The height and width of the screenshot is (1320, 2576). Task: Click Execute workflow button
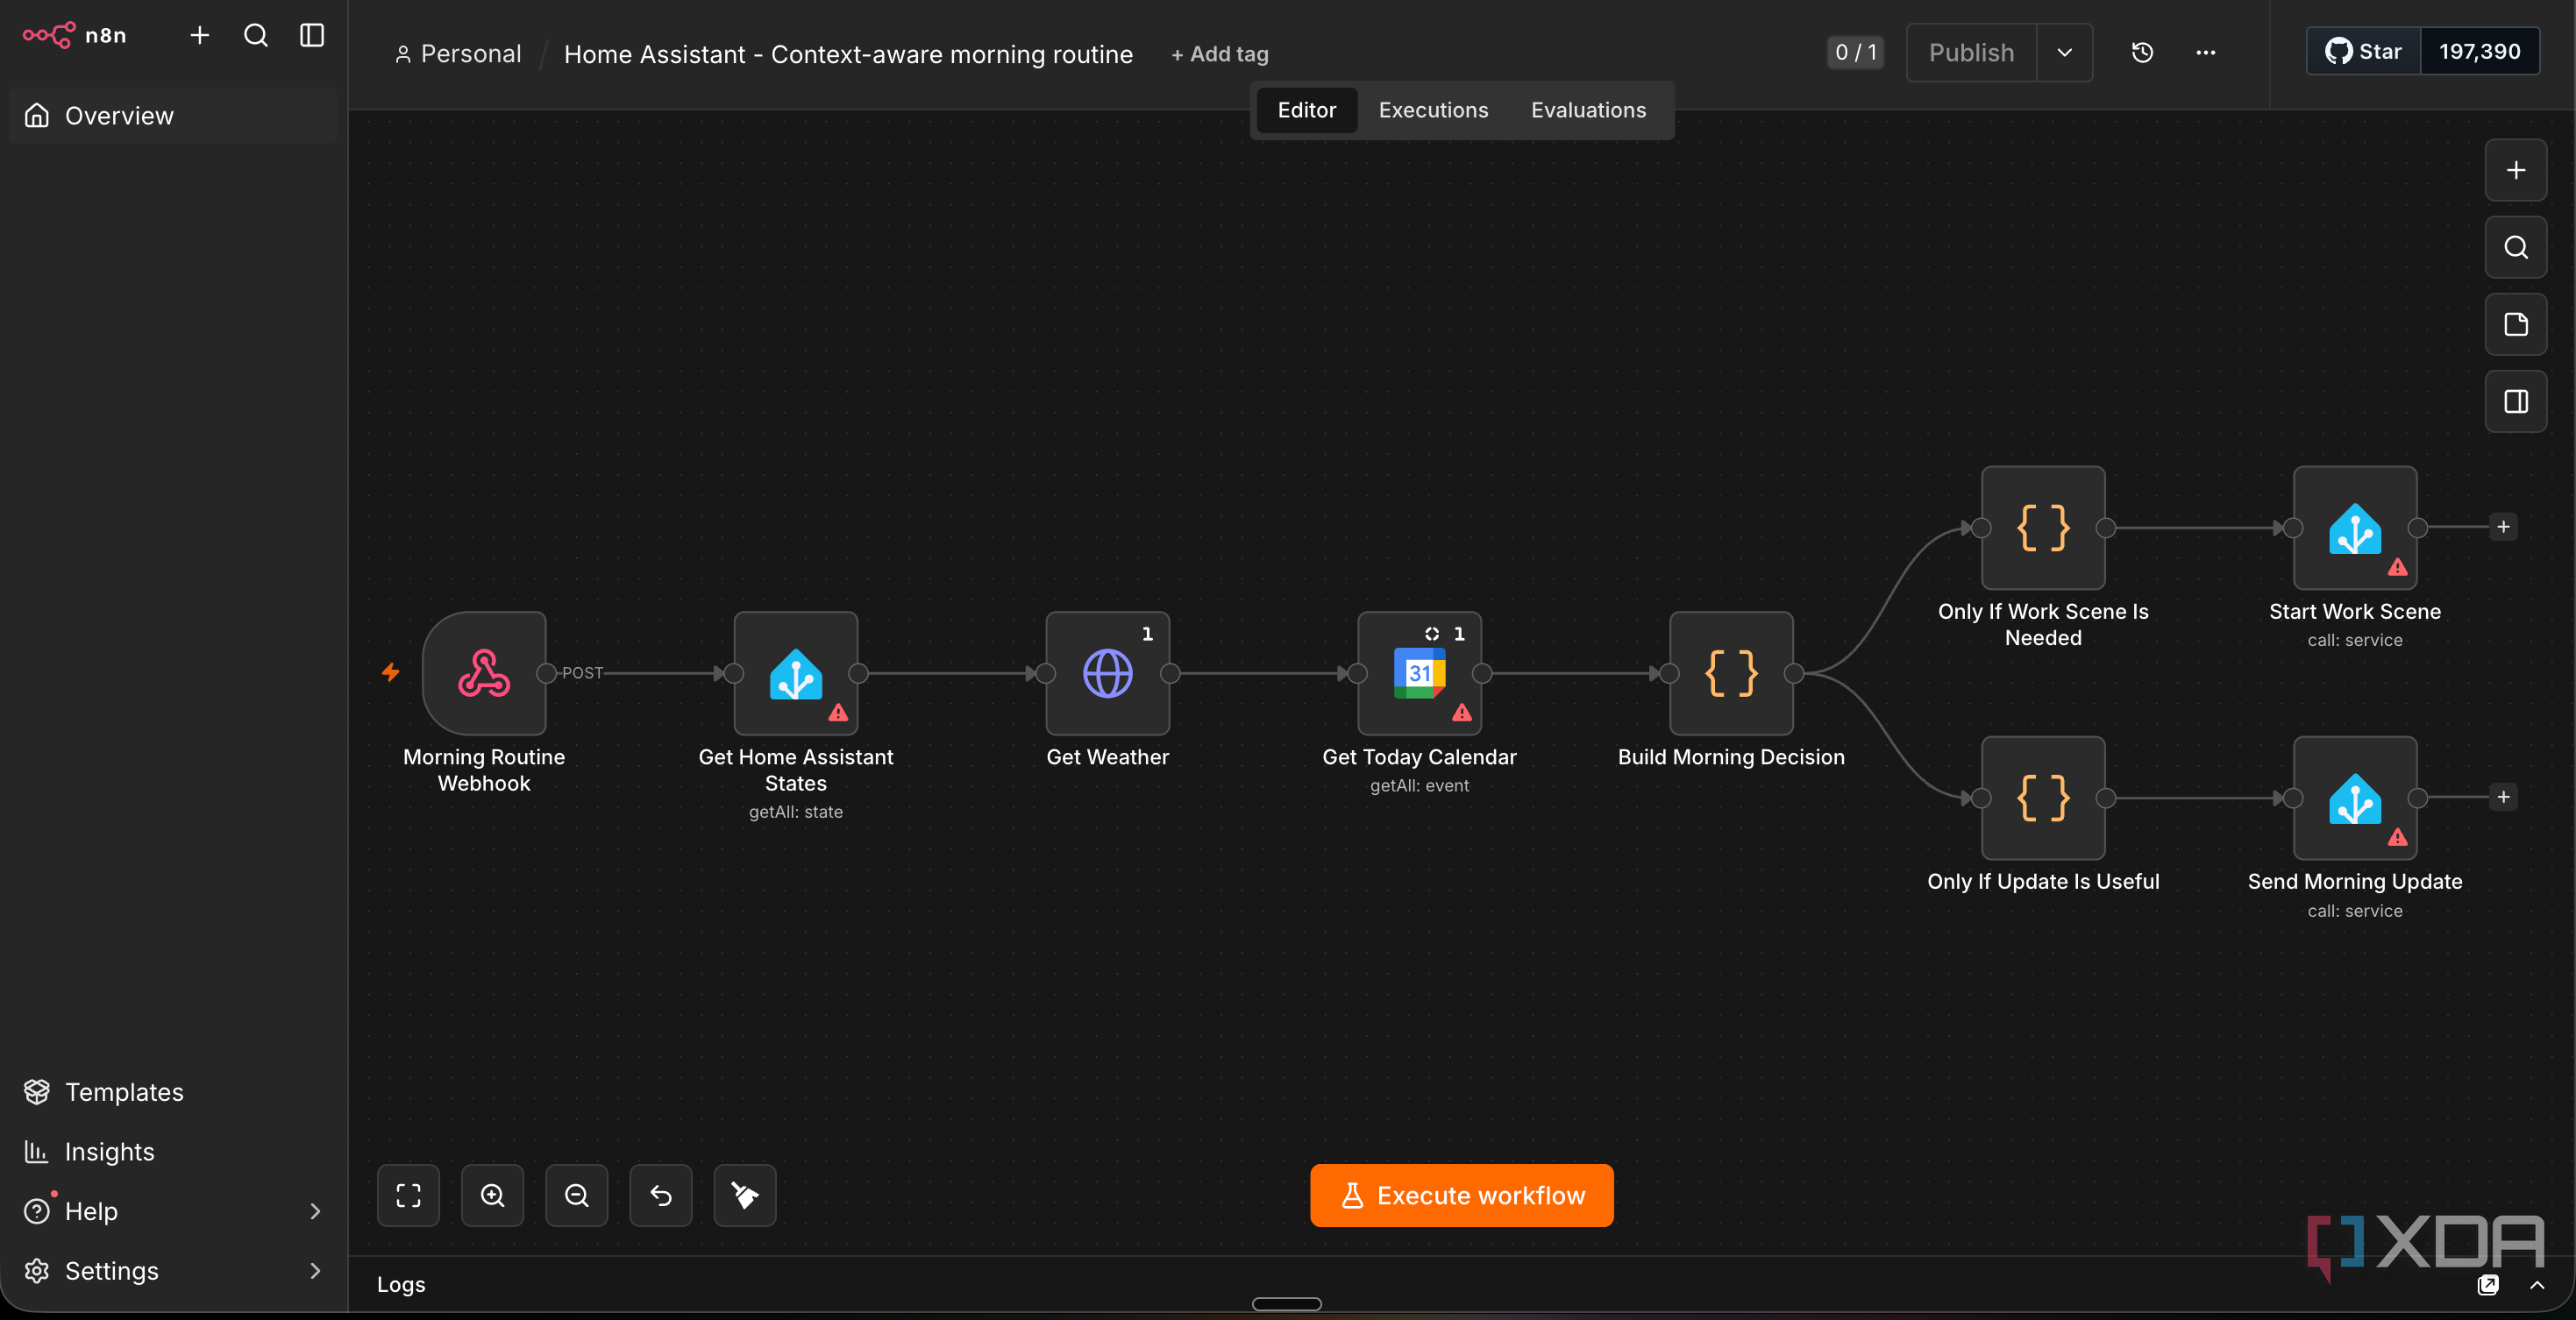pyautogui.click(x=1462, y=1195)
